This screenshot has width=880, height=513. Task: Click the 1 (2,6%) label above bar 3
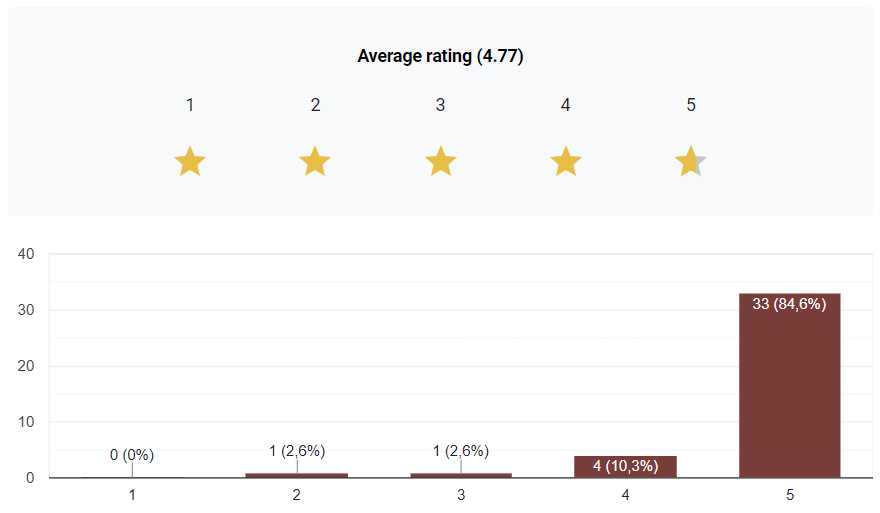461,451
